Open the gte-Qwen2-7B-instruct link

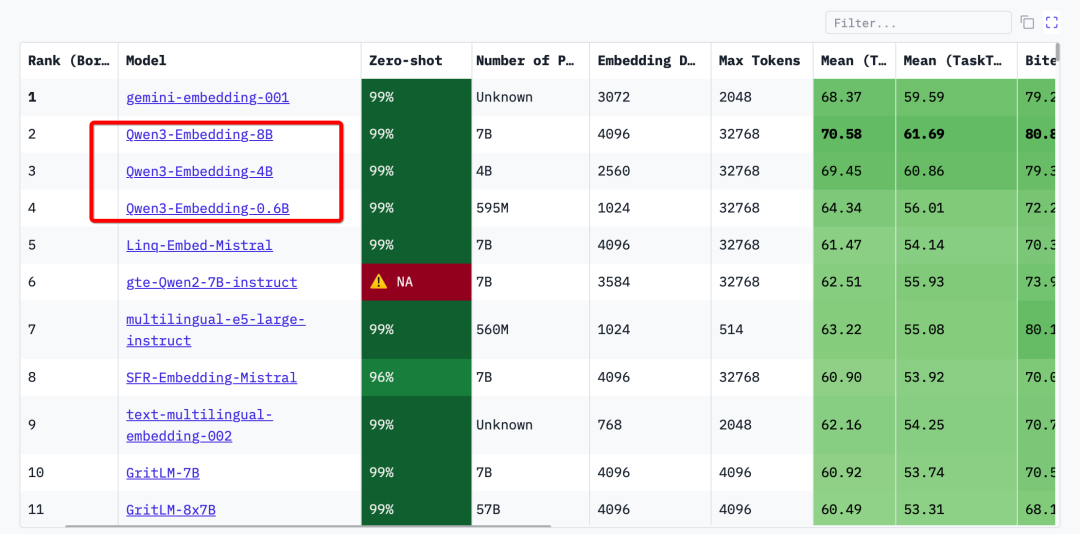coord(211,282)
